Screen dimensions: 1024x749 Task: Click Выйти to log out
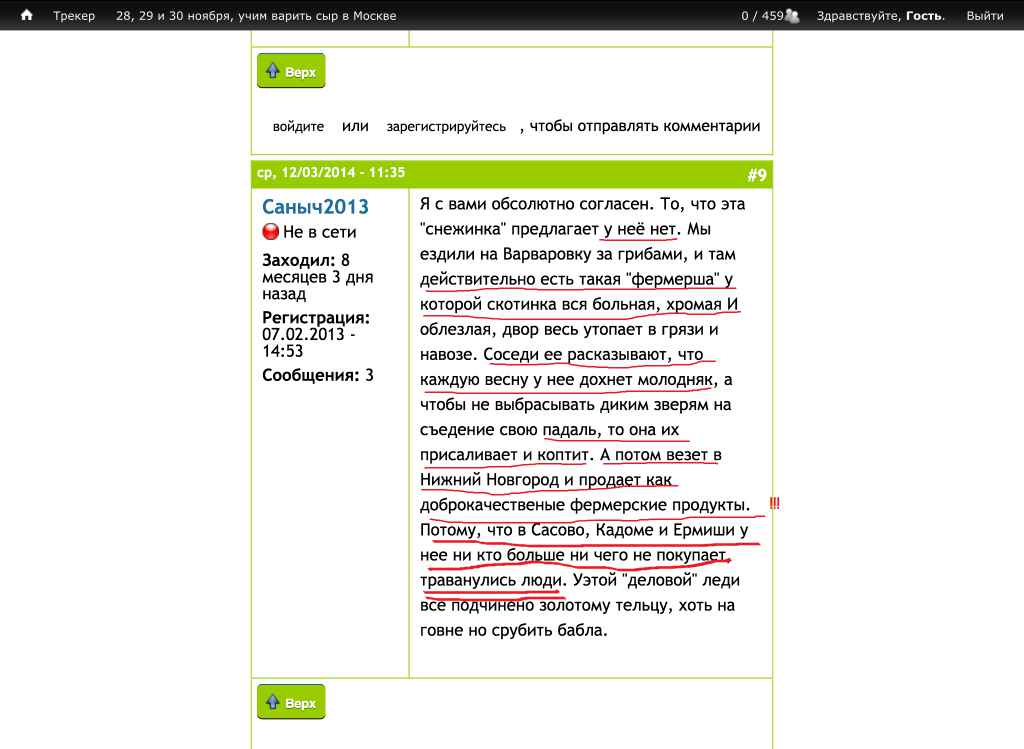[x=985, y=16]
